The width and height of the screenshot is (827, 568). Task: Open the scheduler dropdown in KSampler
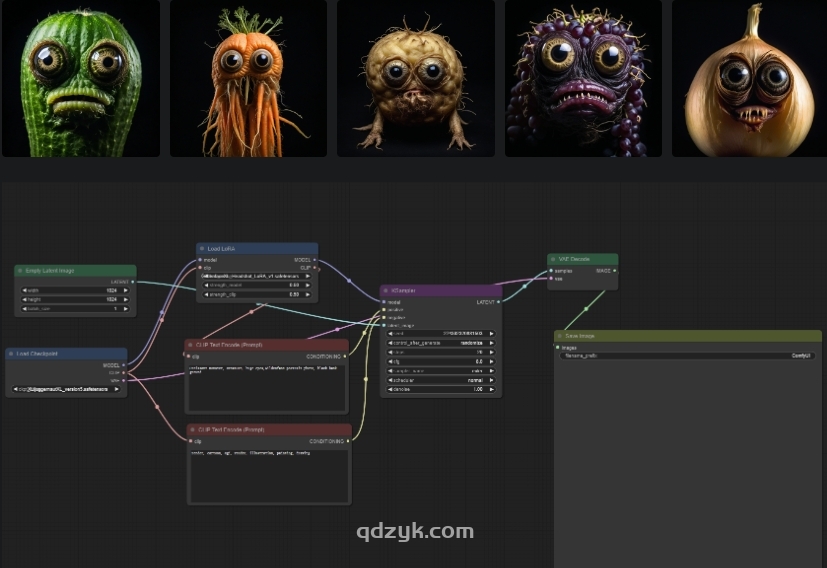(441, 380)
